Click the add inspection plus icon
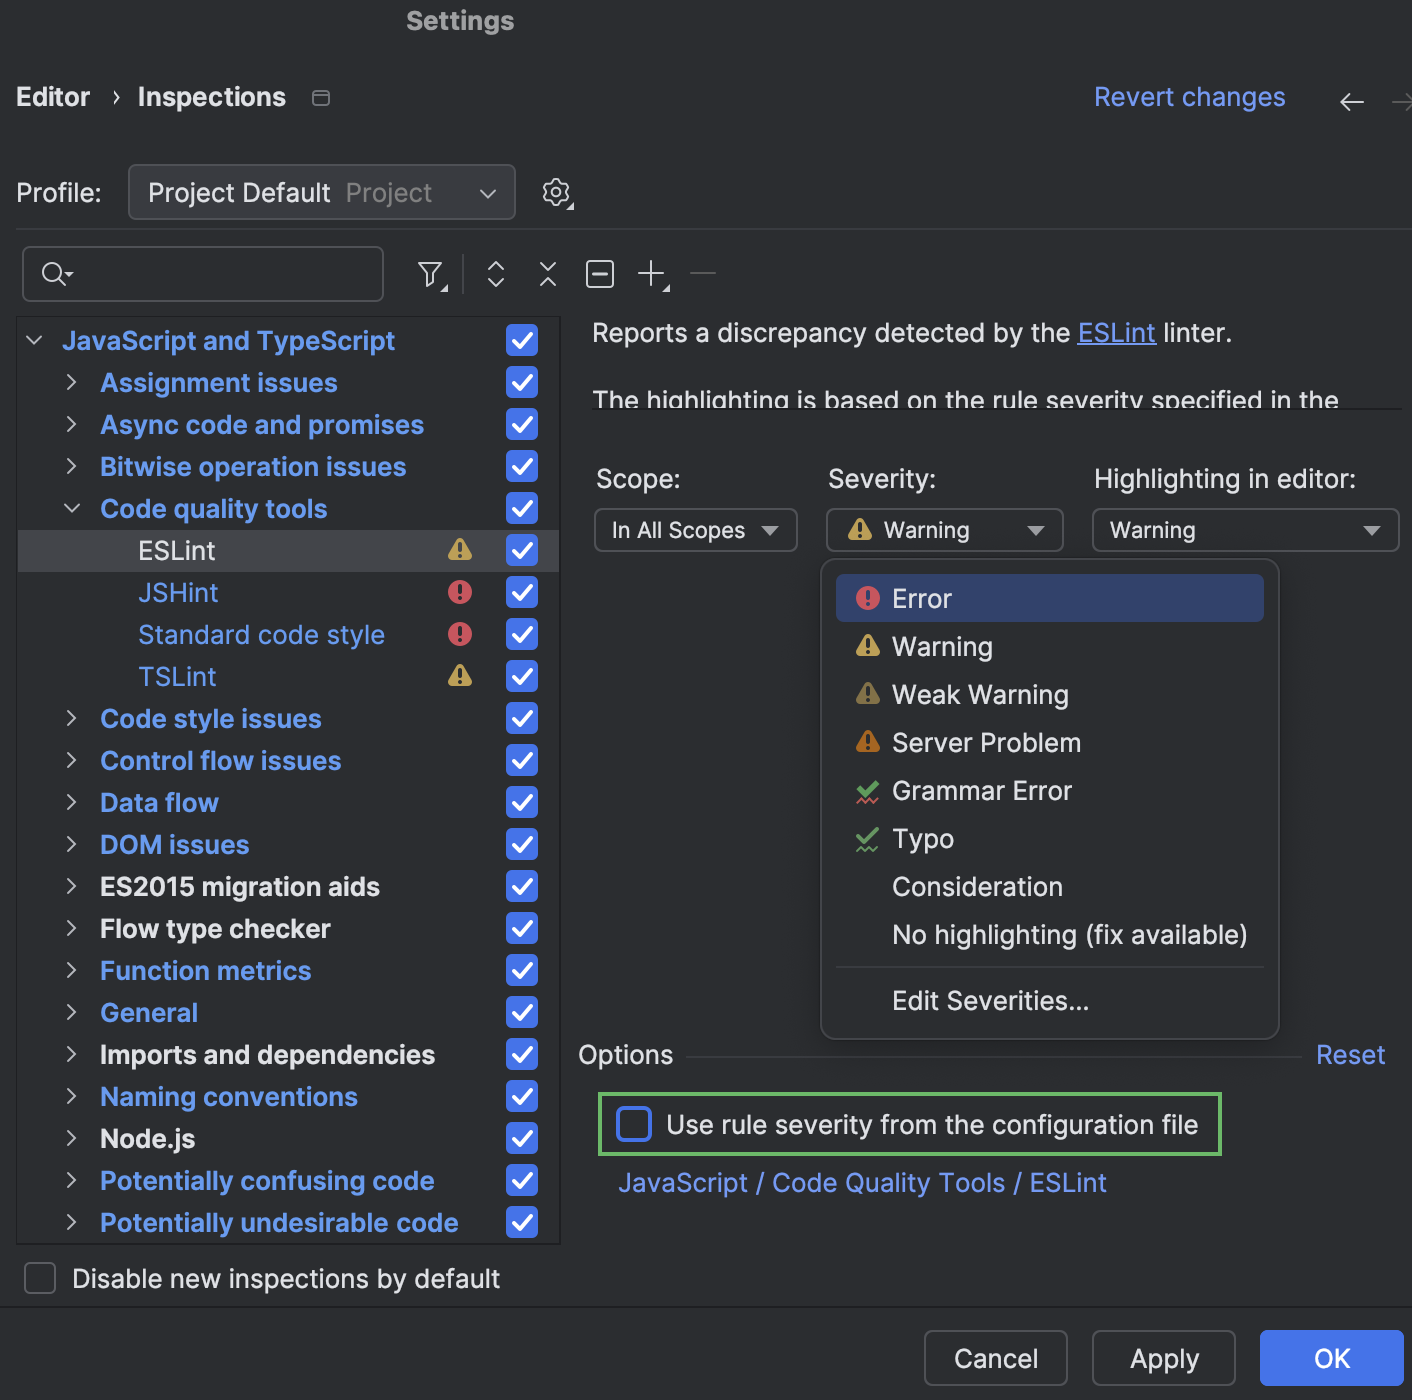 point(650,273)
